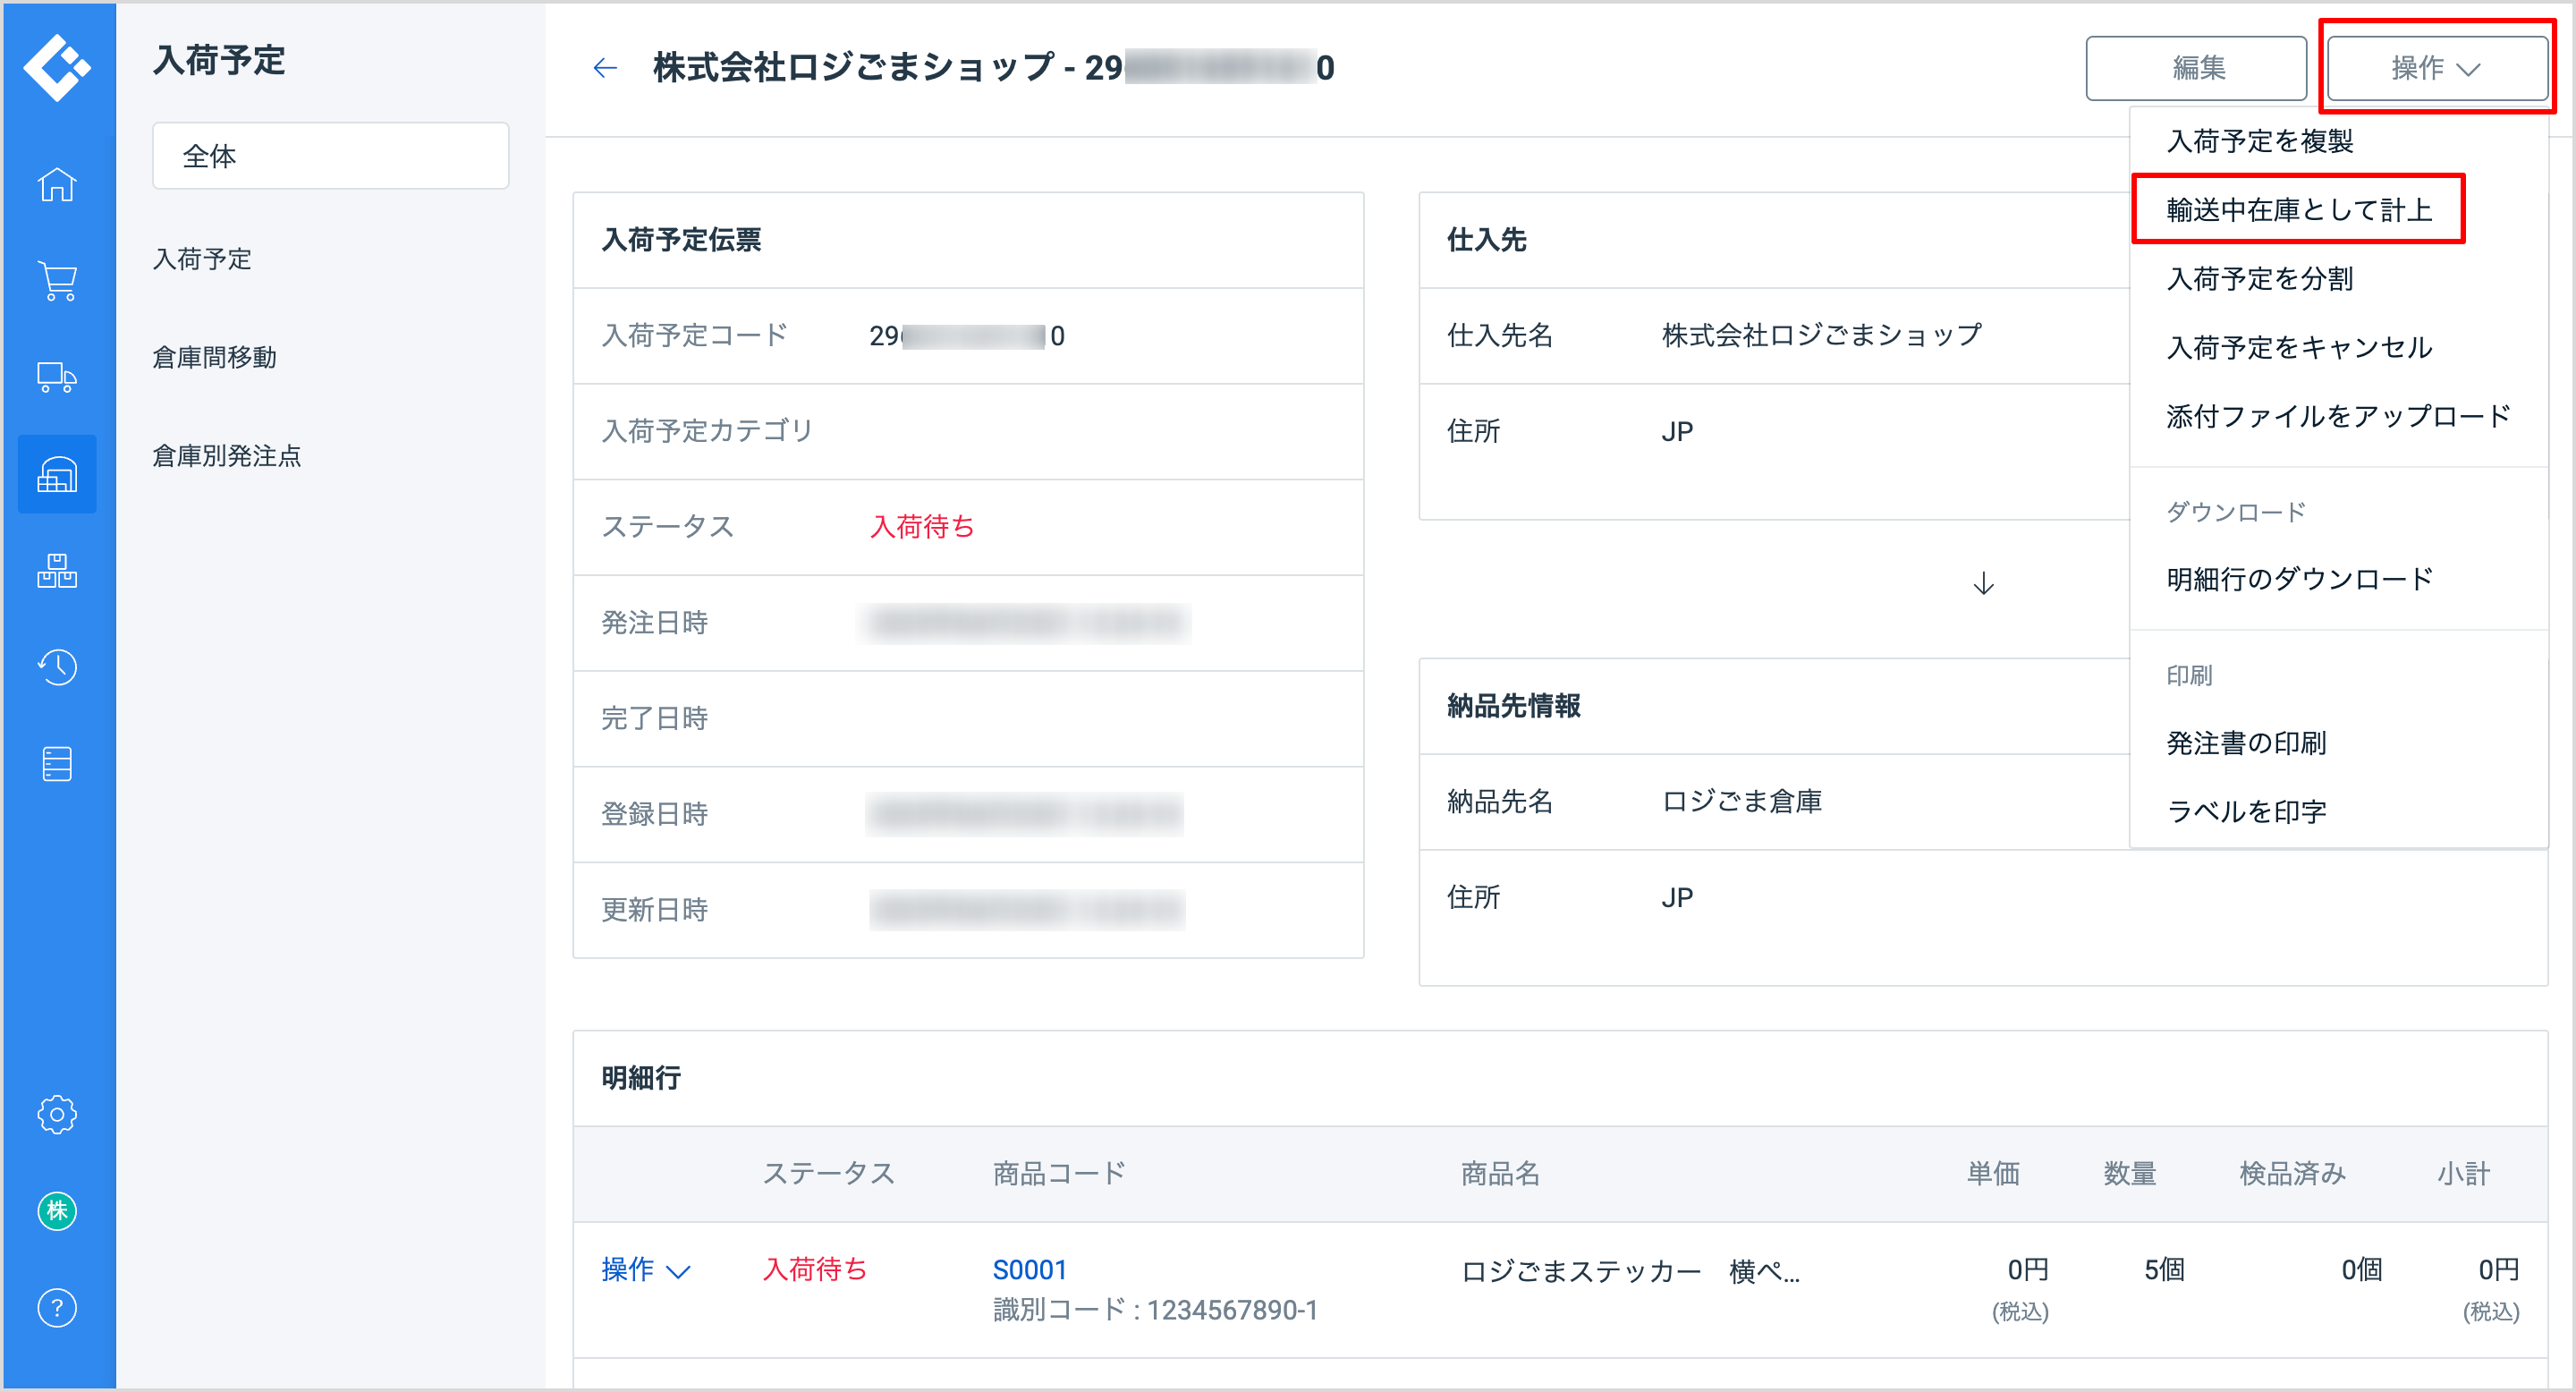Click 入荷待ち status in 入荷予定伝票 card
Image resolution: width=2576 pixels, height=1392 pixels.
(922, 527)
